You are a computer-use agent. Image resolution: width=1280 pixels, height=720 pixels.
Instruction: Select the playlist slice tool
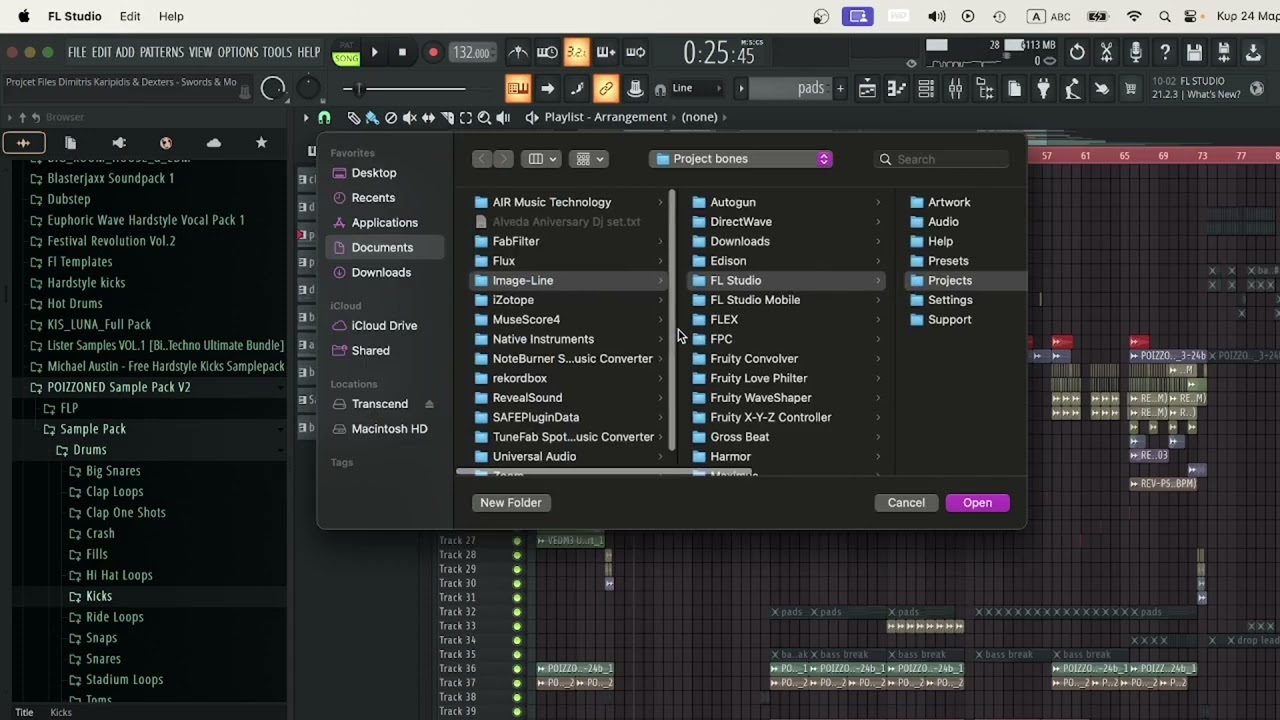click(447, 118)
